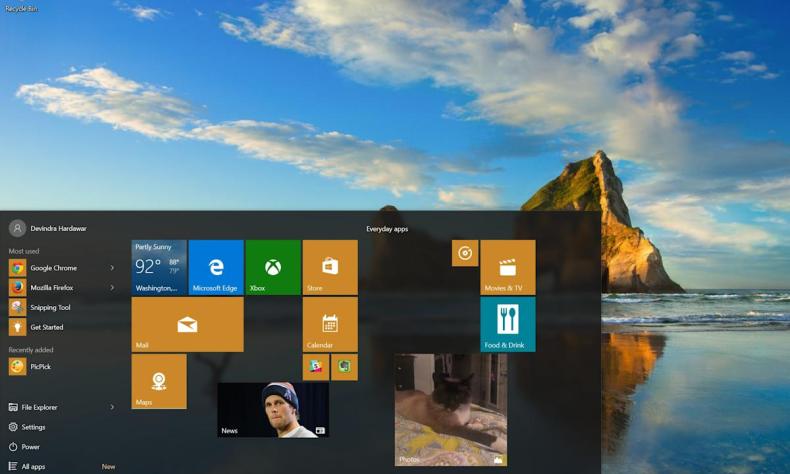Click the Everyday apps group title
Image resolution: width=790 pixels, height=474 pixels.
pyautogui.click(x=387, y=229)
